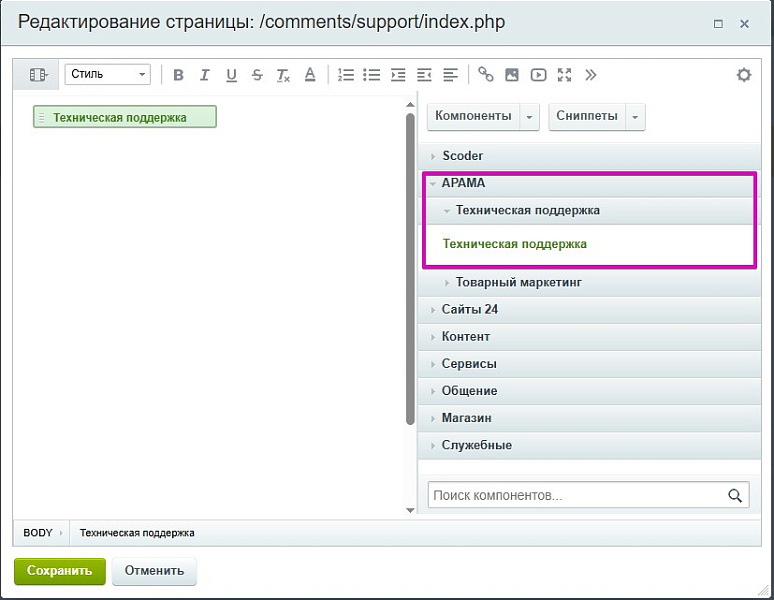Toggle bold text formatting
Viewport: 774px width, 600px height.
[179, 75]
